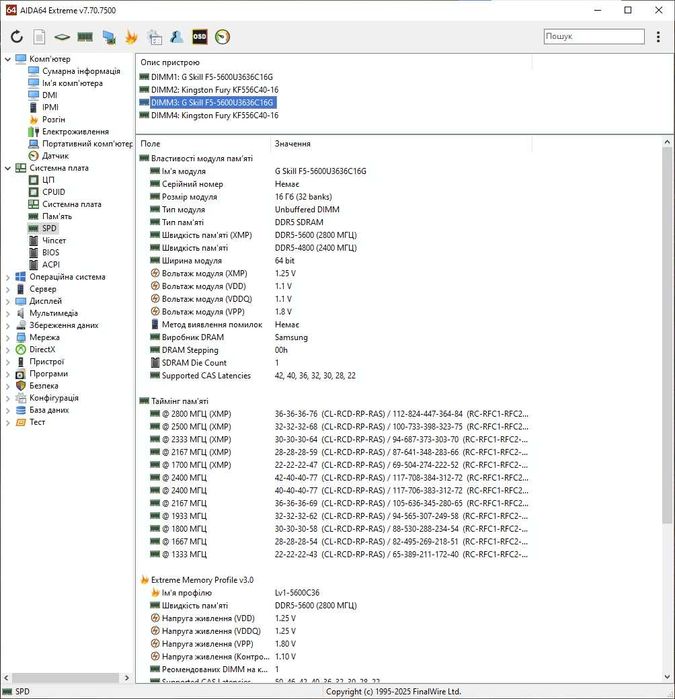Expand the Дисплей tree node

(x=8, y=301)
